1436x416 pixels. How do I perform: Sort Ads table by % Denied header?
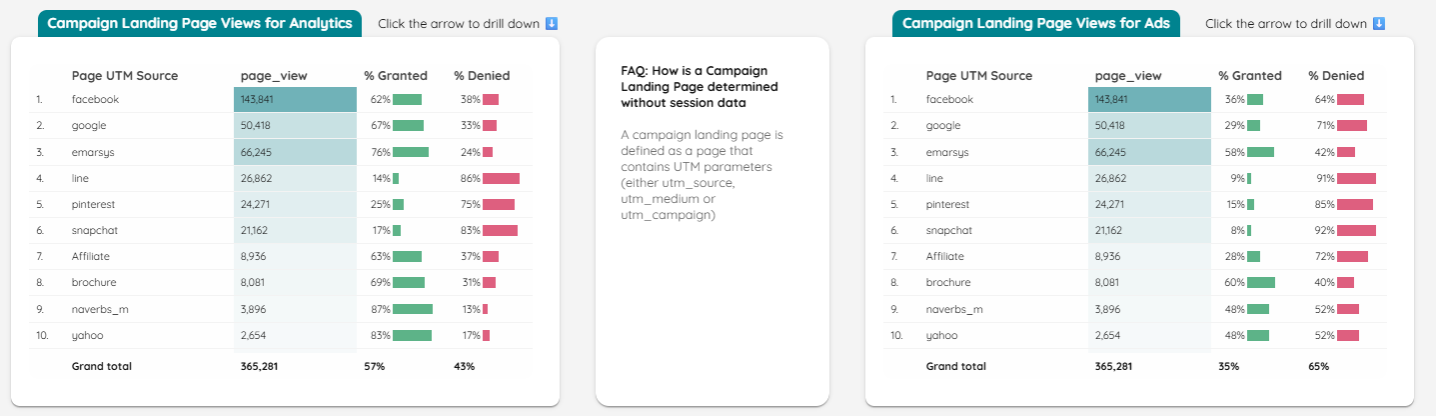tap(1336, 75)
